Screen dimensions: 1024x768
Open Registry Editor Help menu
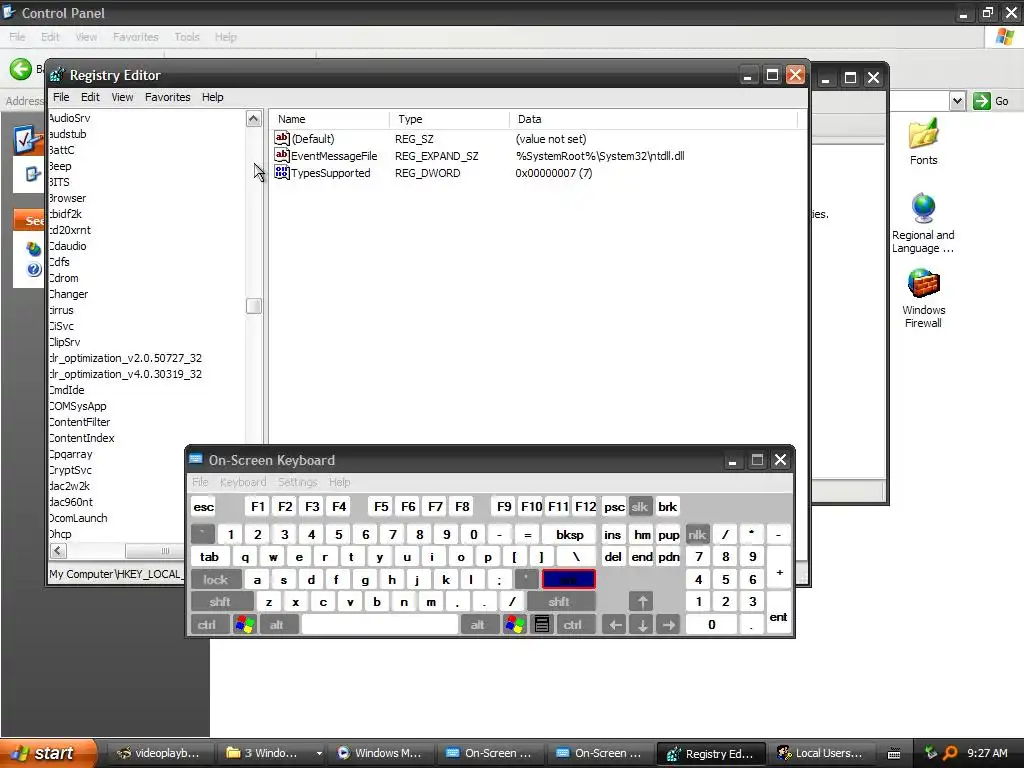tap(212, 97)
